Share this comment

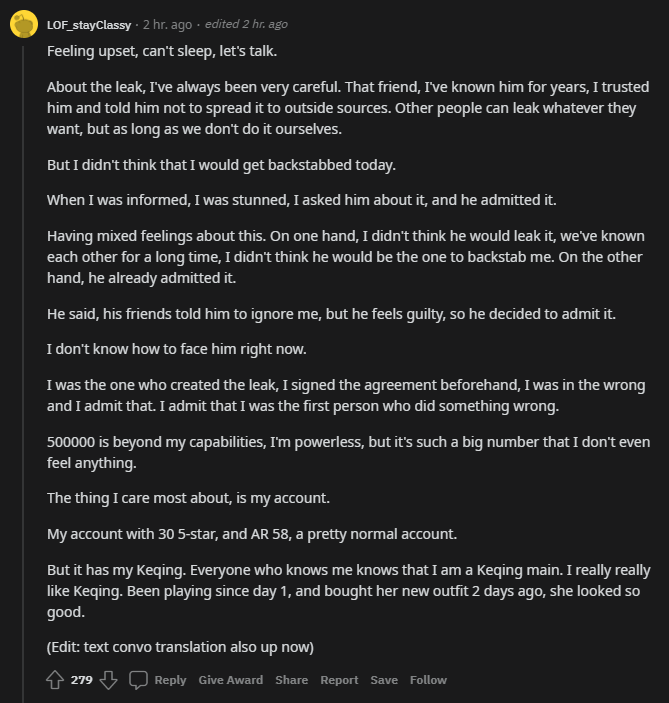(291, 680)
